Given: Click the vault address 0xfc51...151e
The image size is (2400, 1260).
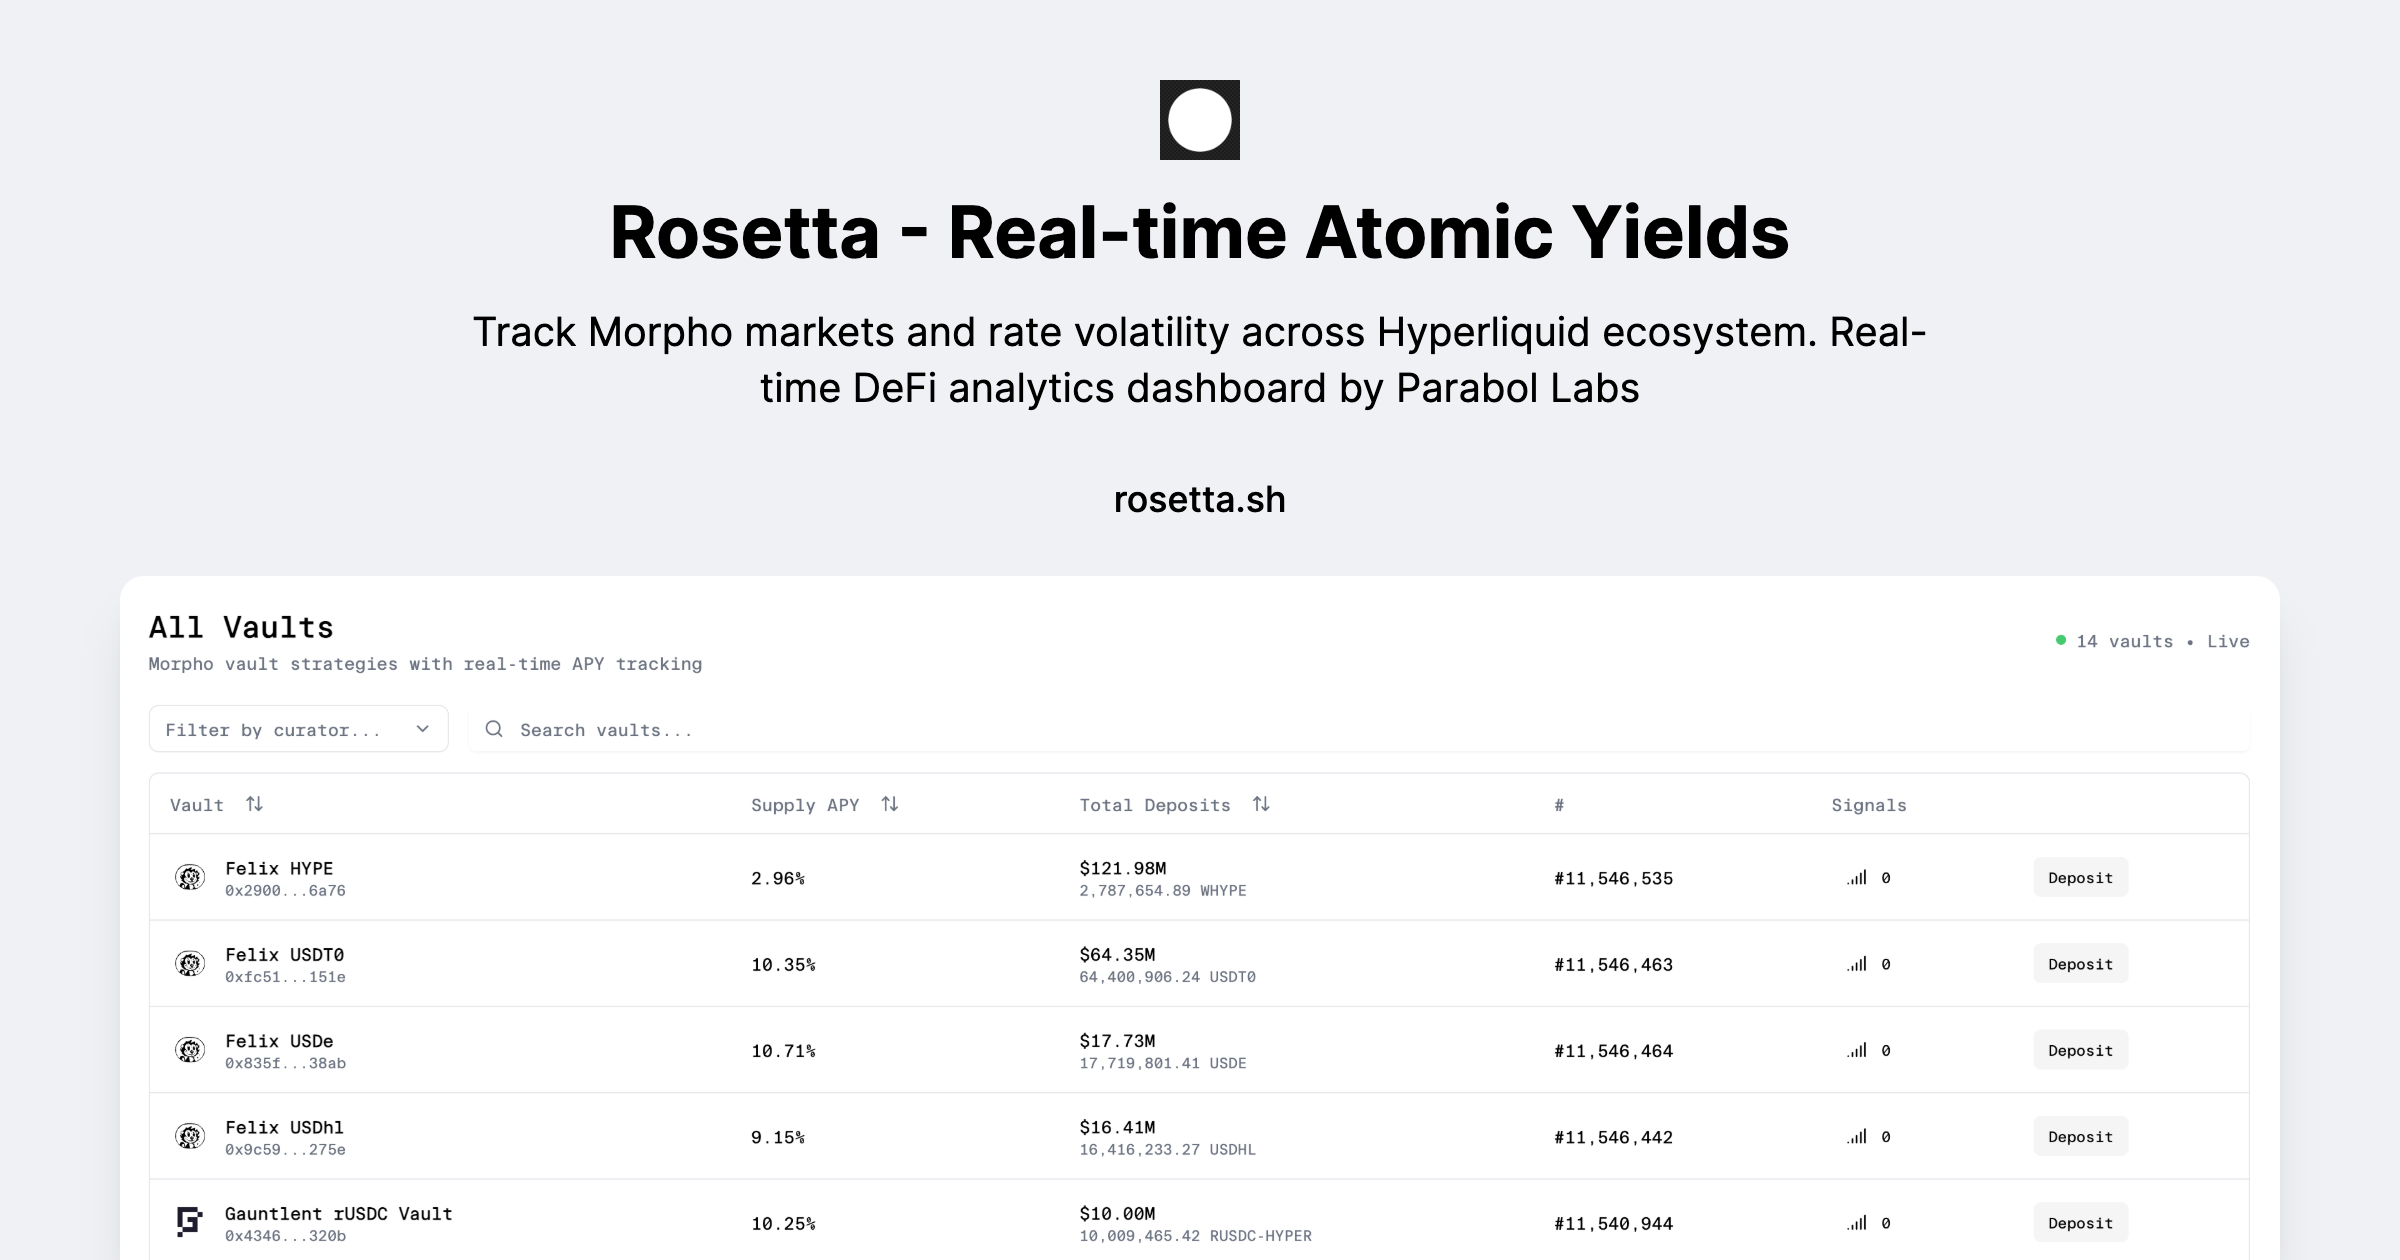Looking at the screenshot, I should tap(285, 977).
